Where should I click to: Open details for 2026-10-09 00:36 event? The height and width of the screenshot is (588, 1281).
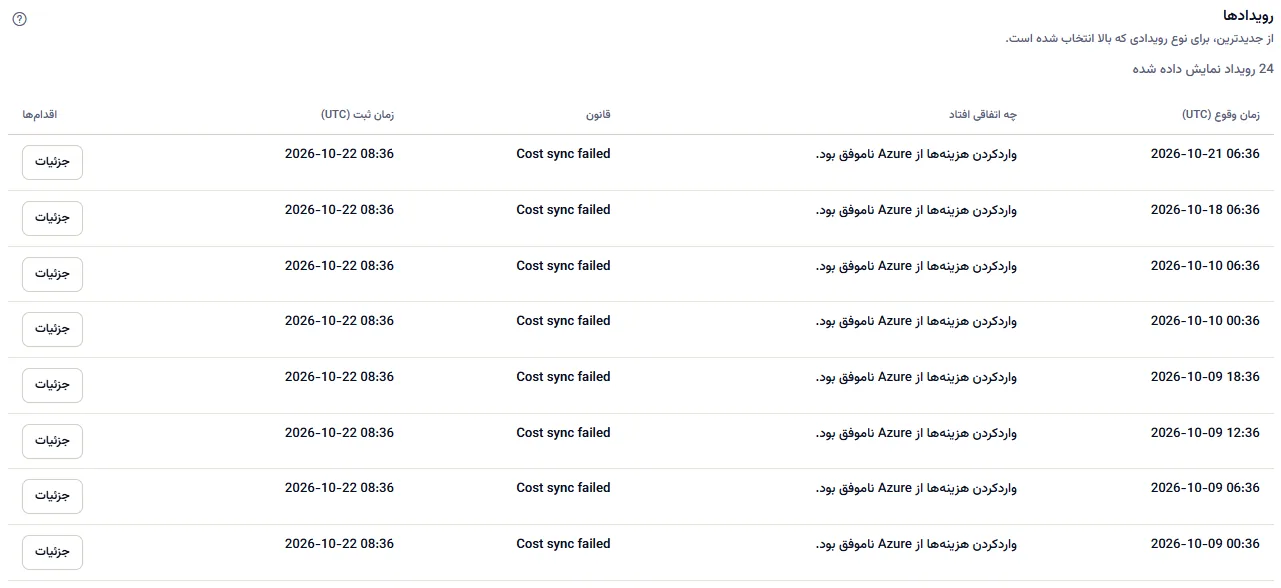(52, 552)
